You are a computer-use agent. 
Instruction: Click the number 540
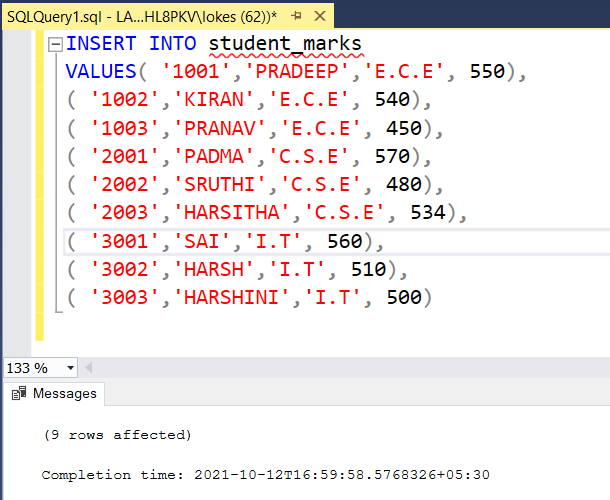pos(392,100)
